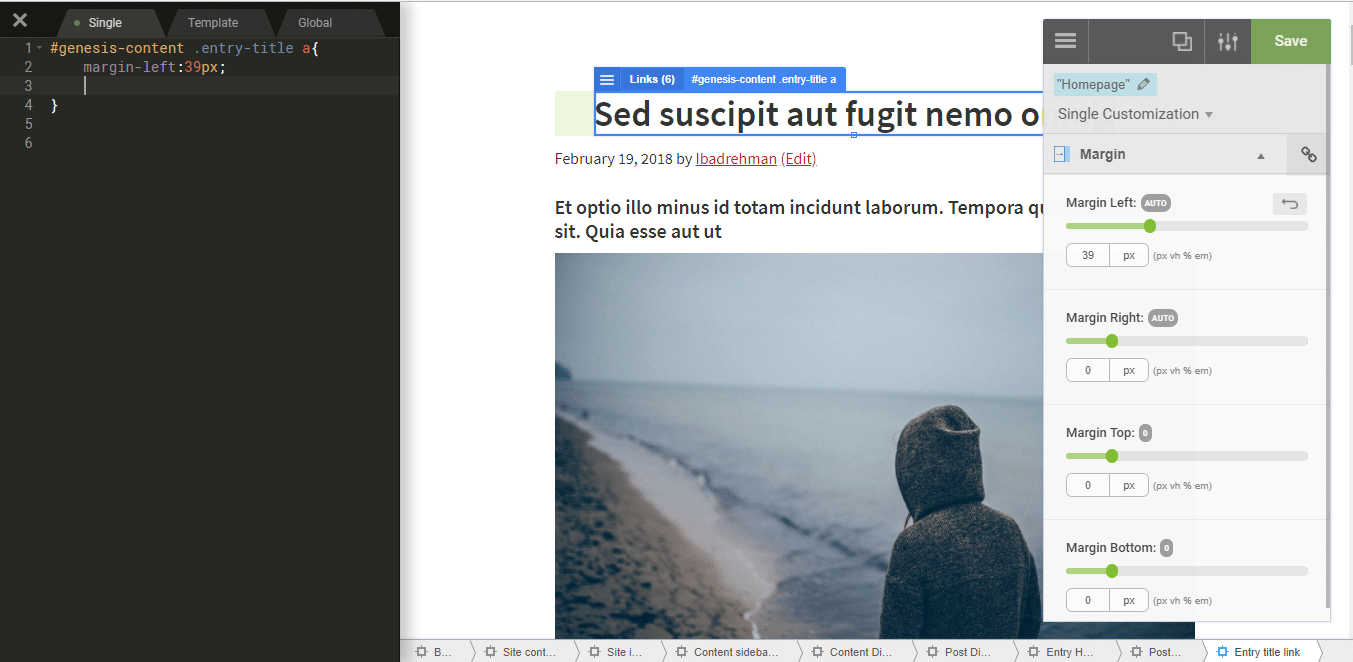Screen dimensions: 1353x662
Task: Click the overlapping squares icon
Action: coord(1182,41)
